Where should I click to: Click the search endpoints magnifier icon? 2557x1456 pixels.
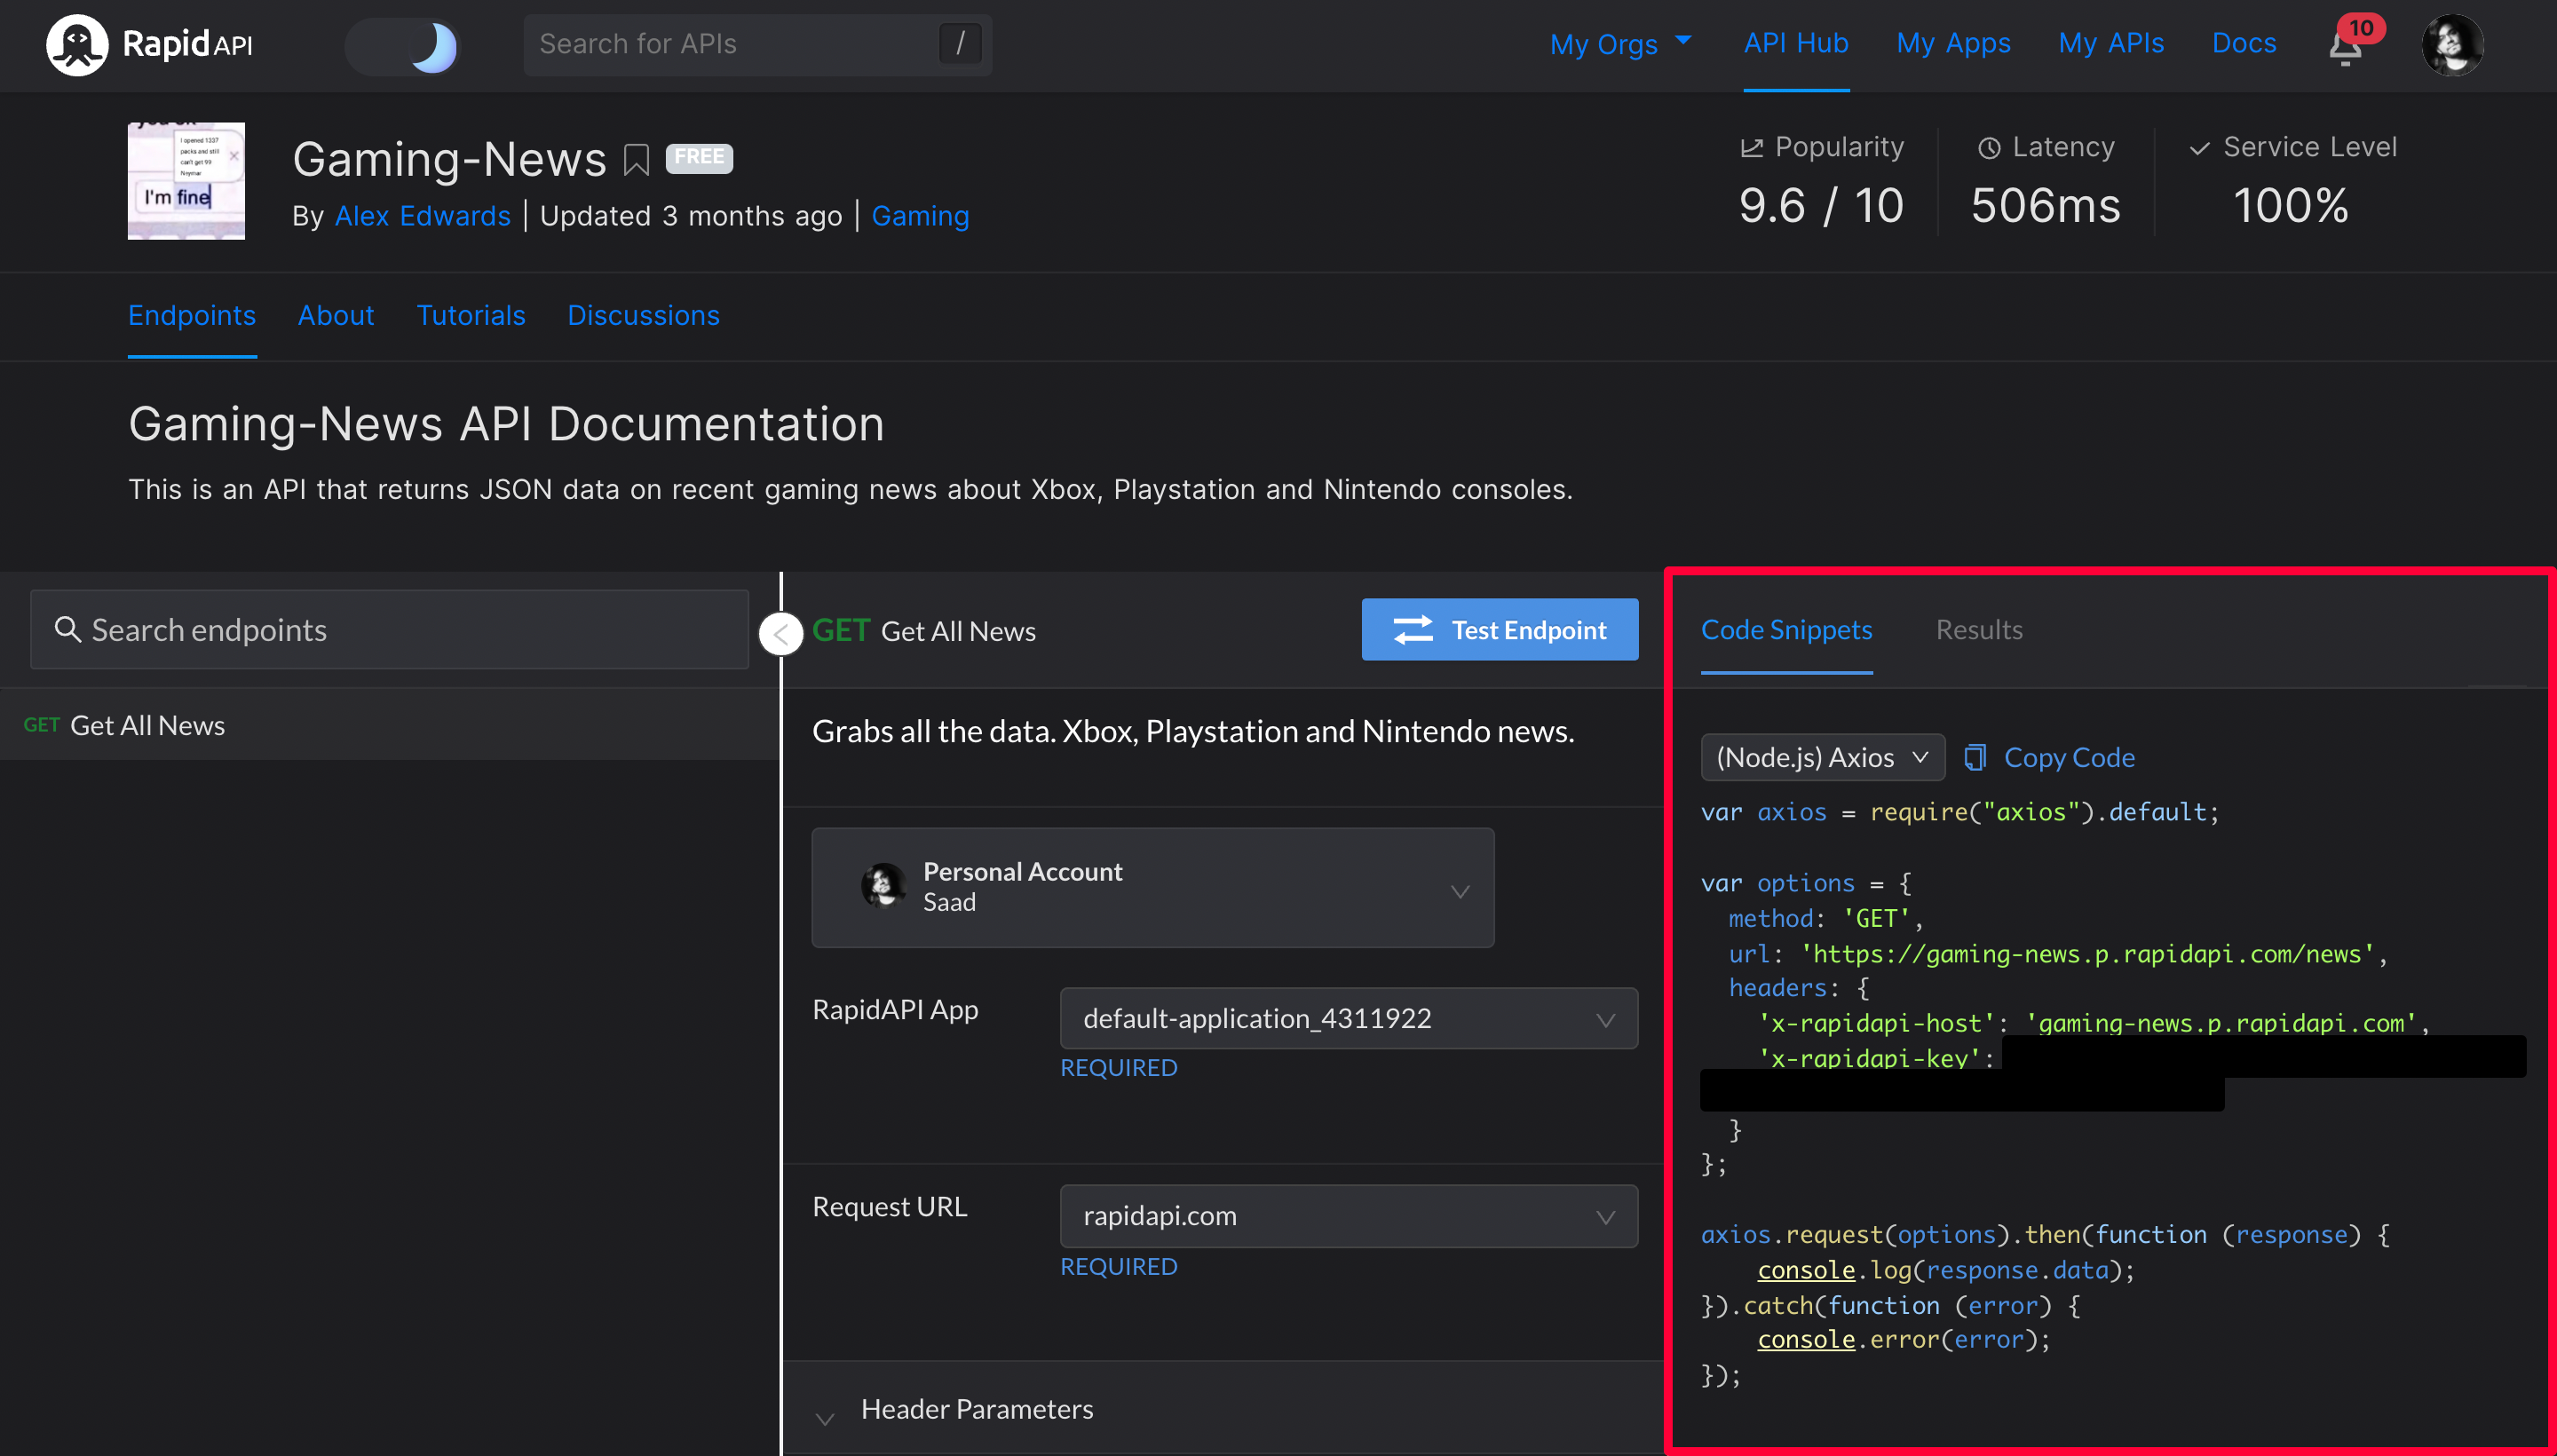[67, 629]
